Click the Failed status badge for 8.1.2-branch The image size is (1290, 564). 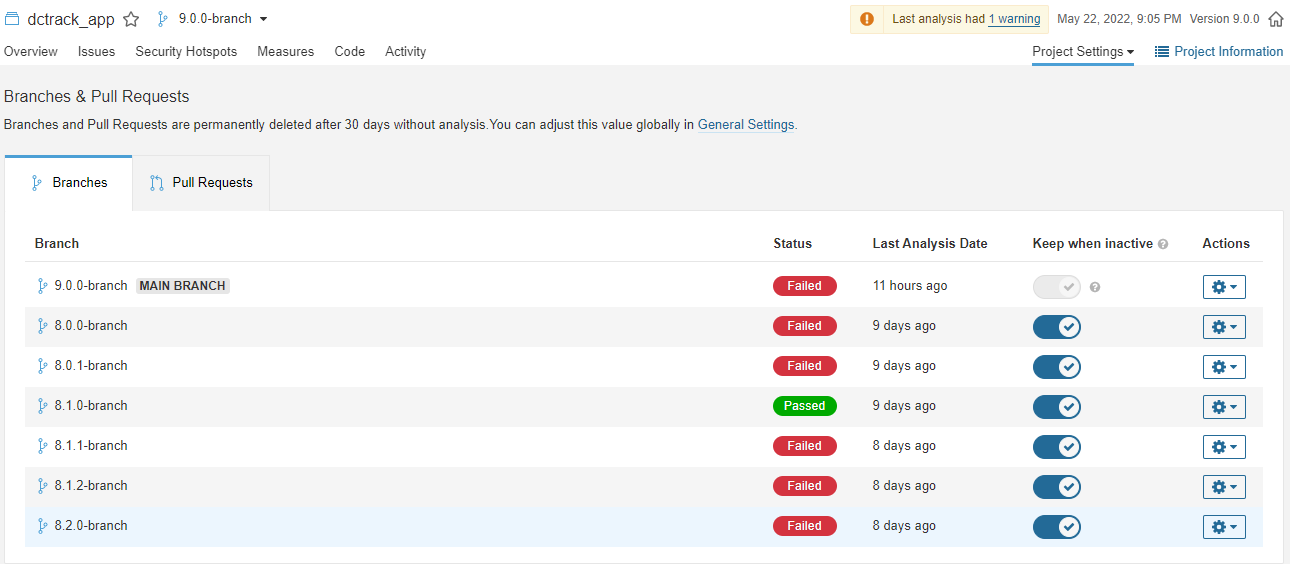click(x=804, y=486)
